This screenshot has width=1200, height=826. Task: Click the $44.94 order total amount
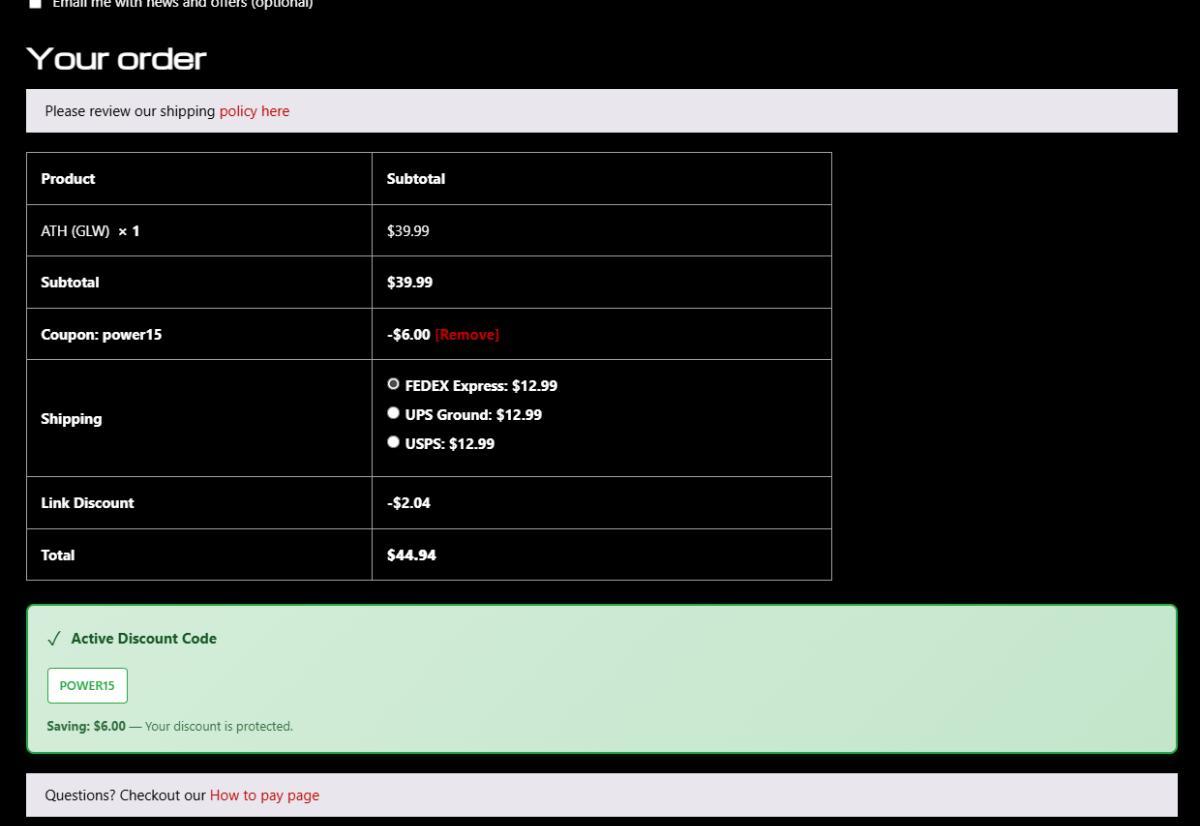[x=411, y=555]
